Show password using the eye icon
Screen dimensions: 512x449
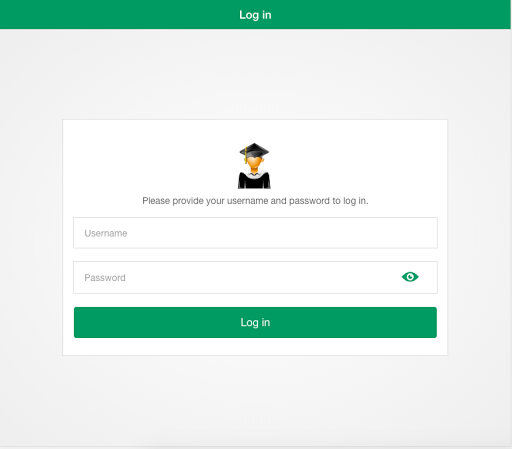click(410, 277)
